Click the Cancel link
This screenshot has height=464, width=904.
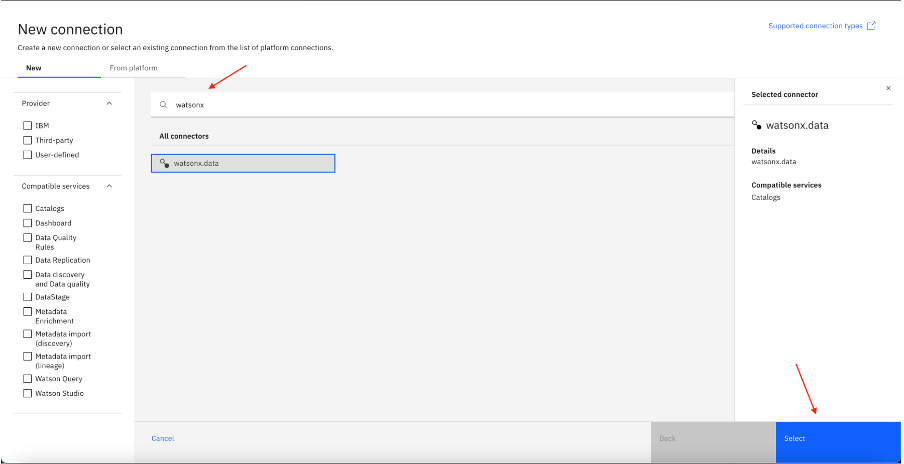click(x=162, y=438)
